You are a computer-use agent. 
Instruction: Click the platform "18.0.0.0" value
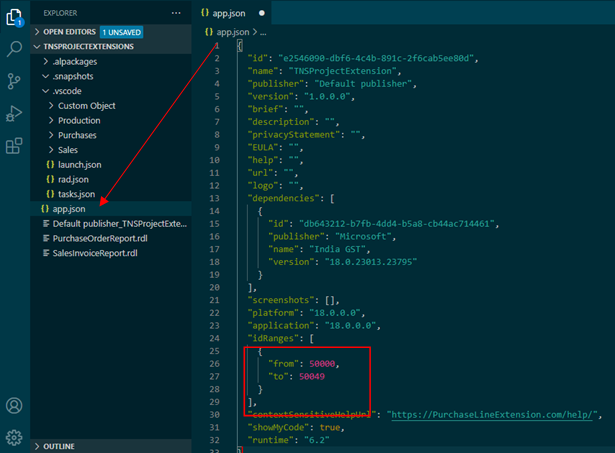[335, 313]
